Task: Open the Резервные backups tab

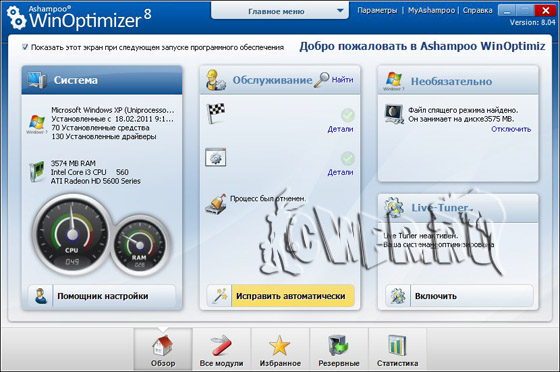Action: pyautogui.click(x=339, y=348)
